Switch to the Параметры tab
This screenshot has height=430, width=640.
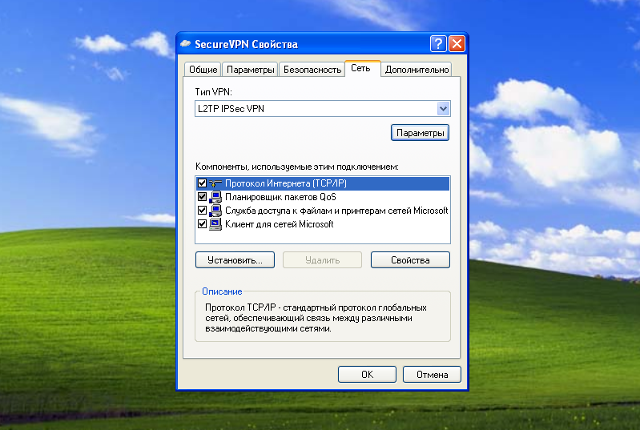click(250, 69)
